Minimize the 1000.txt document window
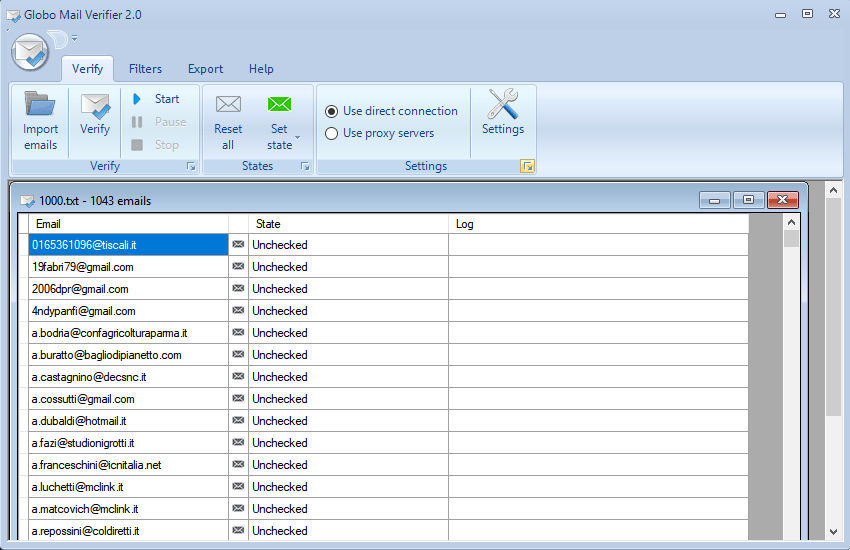The height and width of the screenshot is (550, 850). (715, 200)
